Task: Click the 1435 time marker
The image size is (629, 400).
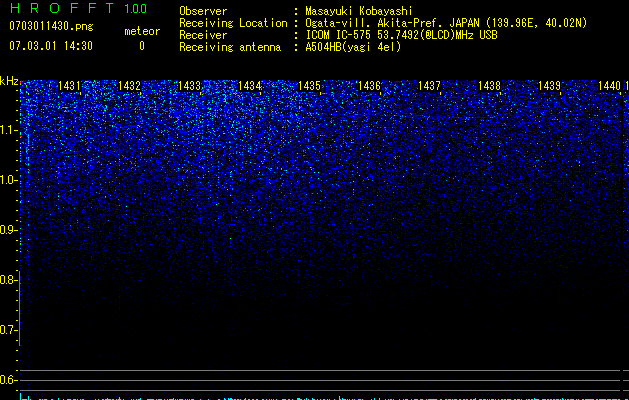Action: tap(309, 86)
